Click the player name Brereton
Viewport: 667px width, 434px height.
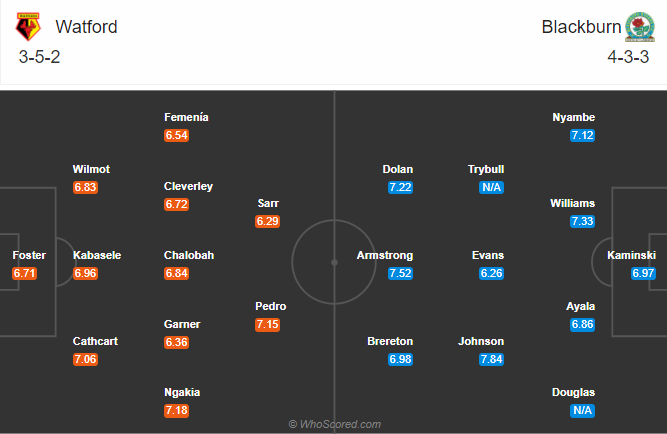coord(390,341)
